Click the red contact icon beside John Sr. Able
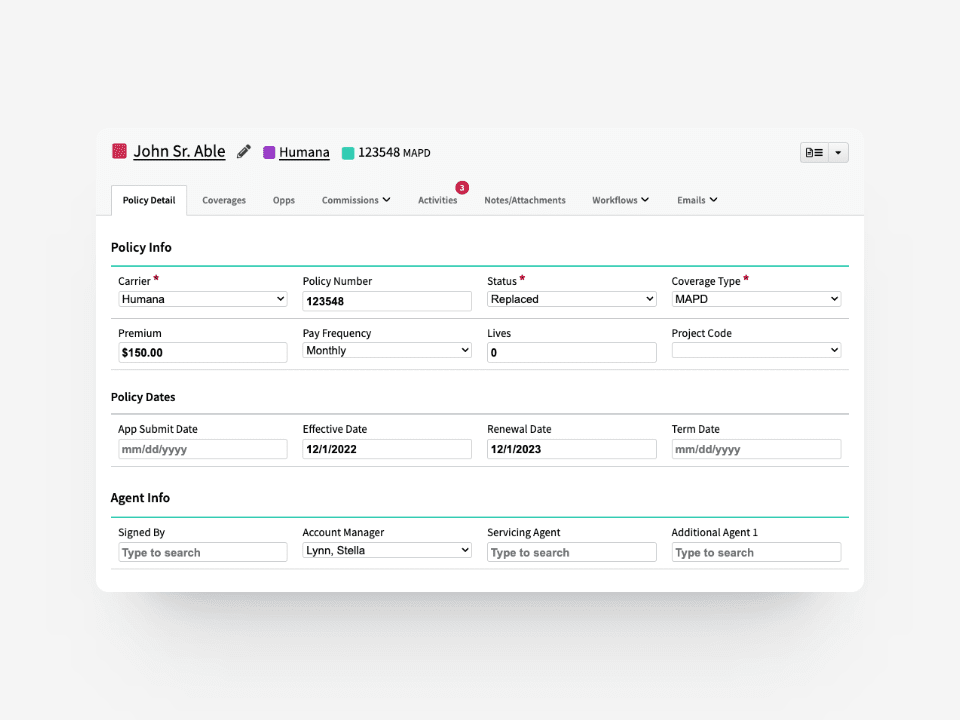960x720 pixels. tap(119, 151)
